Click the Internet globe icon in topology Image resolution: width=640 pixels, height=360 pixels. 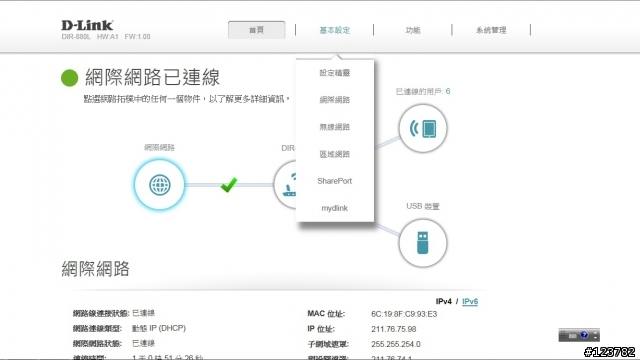(160, 185)
